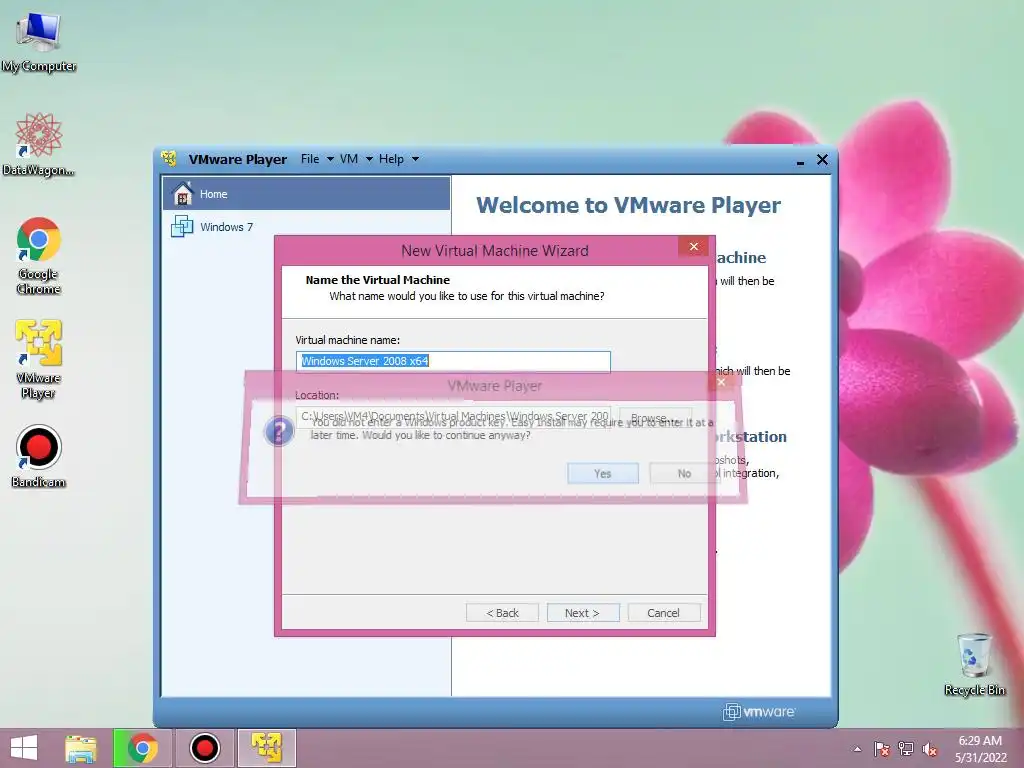Click the Home house icon in sidebar
Image resolution: width=1024 pixels, height=768 pixels.
[182, 193]
